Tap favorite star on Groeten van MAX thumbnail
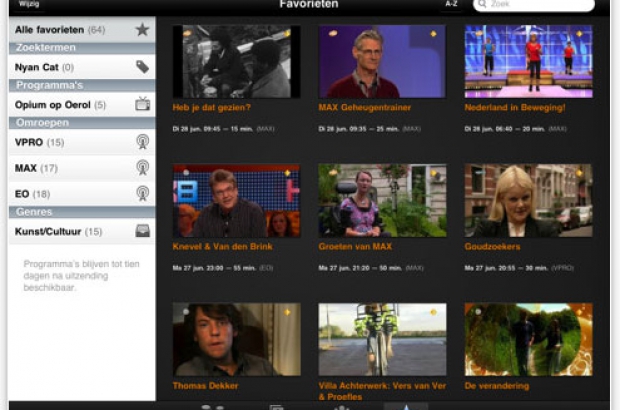Image resolution: width=620 pixels, height=410 pixels. (433, 173)
